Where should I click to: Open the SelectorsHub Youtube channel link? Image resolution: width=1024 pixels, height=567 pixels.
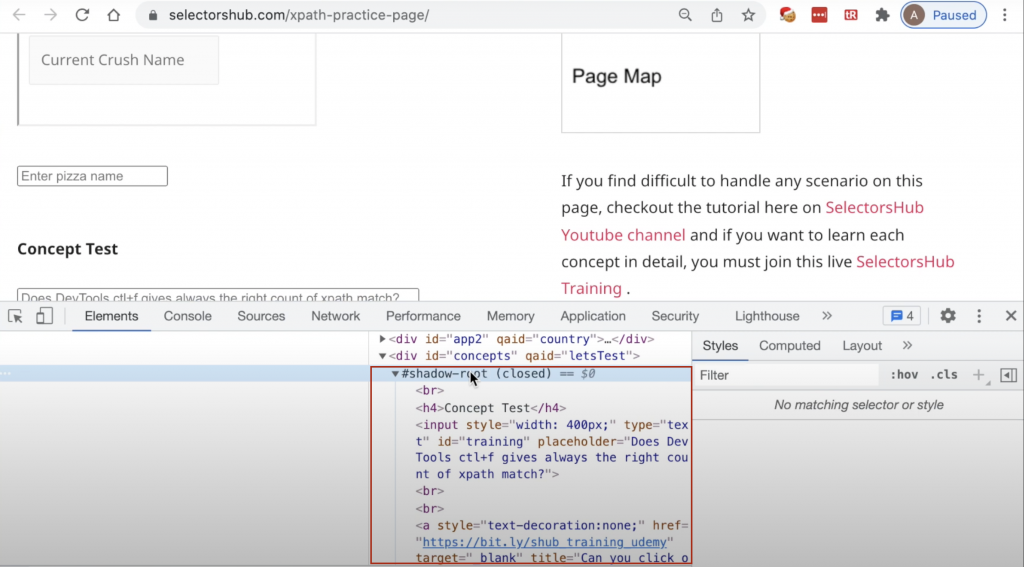[x=623, y=235]
